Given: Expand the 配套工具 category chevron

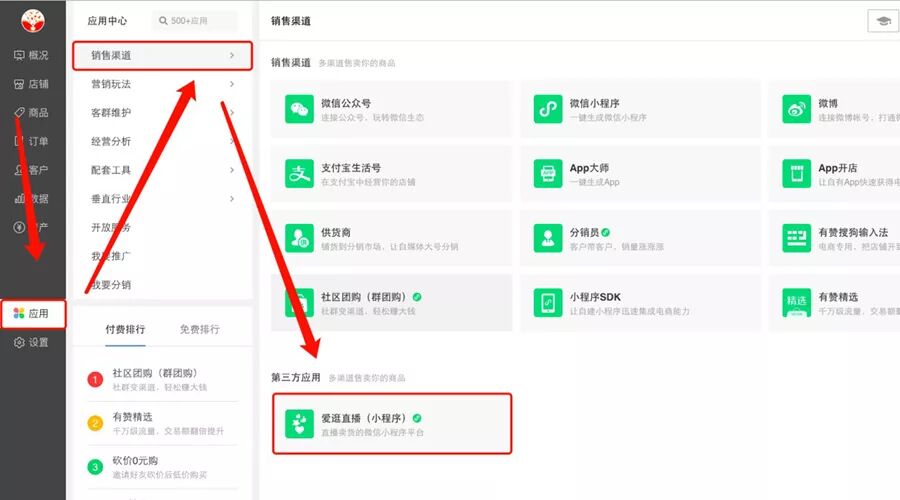Looking at the screenshot, I should point(232,170).
